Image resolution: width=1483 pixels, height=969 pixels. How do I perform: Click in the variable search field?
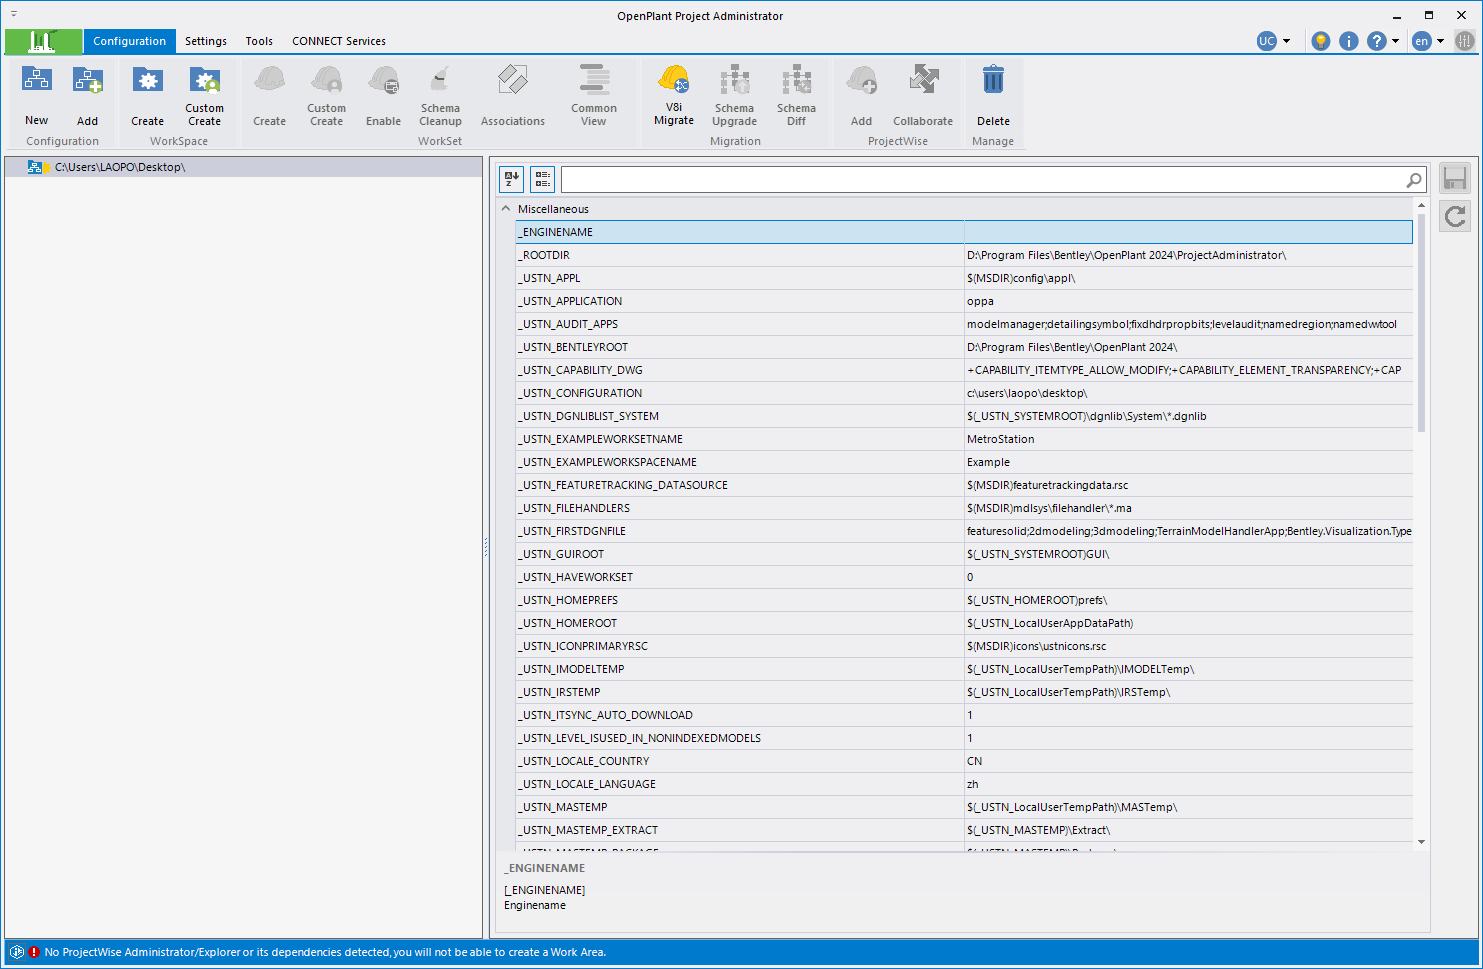coord(982,180)
